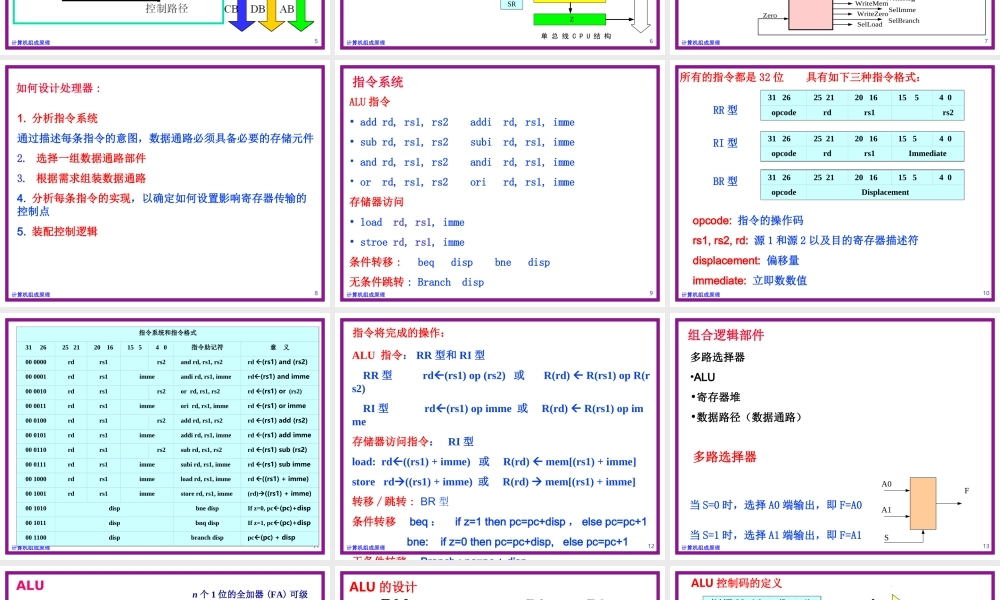
Task: Click the red 多路选择器 heading
Action: coord(724,457)
